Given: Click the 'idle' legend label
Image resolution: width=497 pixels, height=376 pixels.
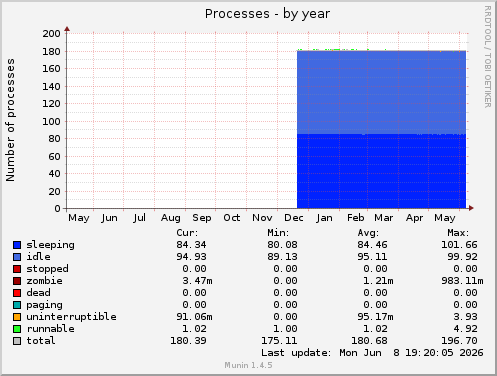Looking at the screenshot, I should (x=38, y=257).
